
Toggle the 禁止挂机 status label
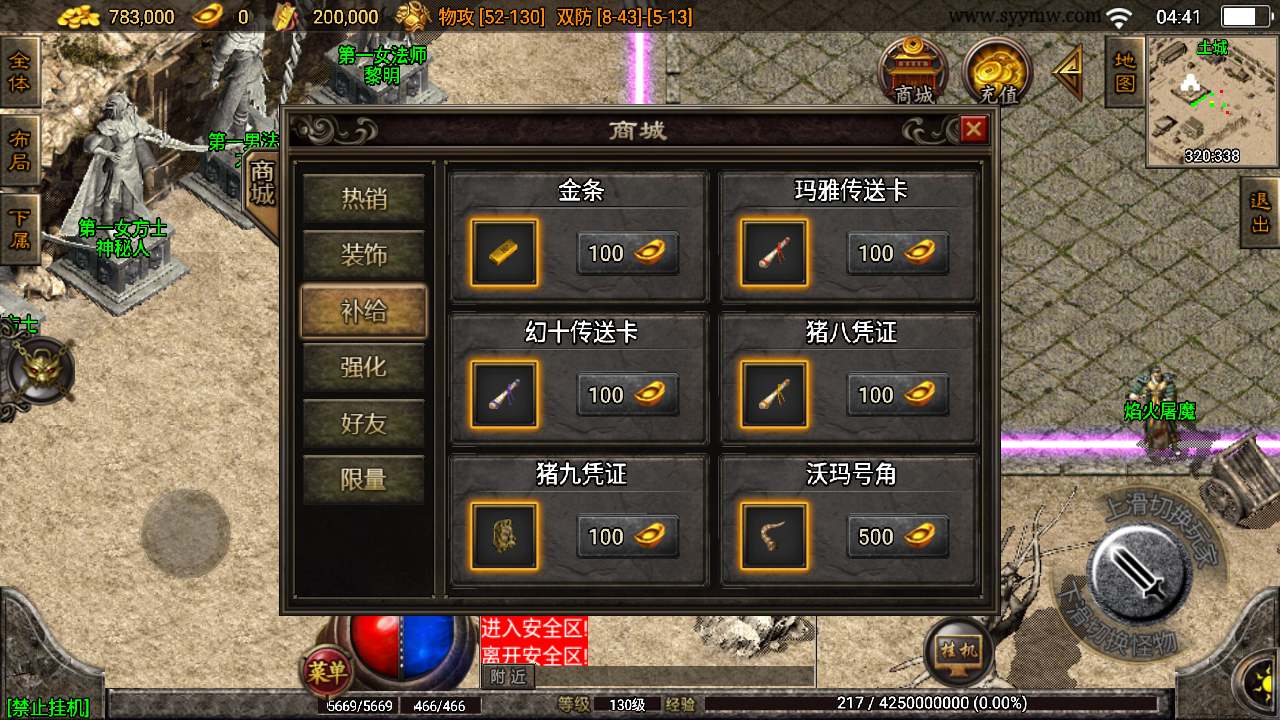pos(47,708)
